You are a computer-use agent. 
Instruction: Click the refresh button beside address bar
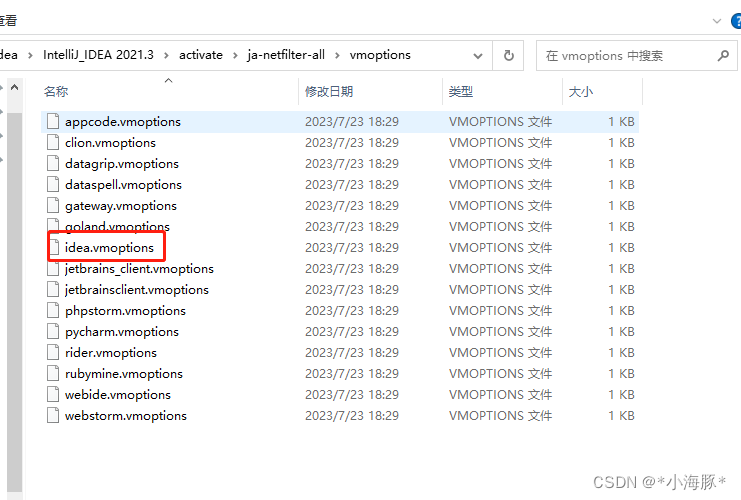508,55
